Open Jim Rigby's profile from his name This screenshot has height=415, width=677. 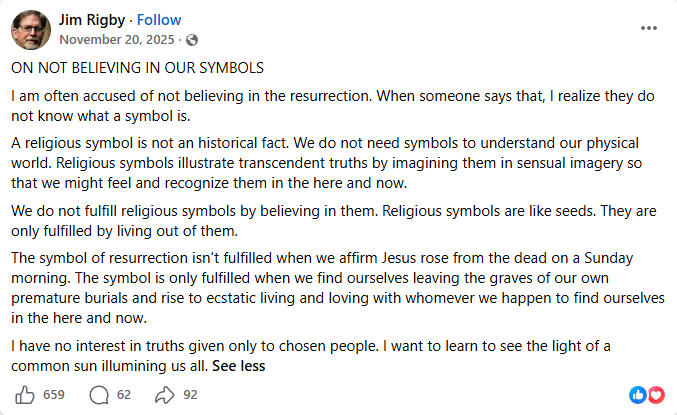coord(92,20)
